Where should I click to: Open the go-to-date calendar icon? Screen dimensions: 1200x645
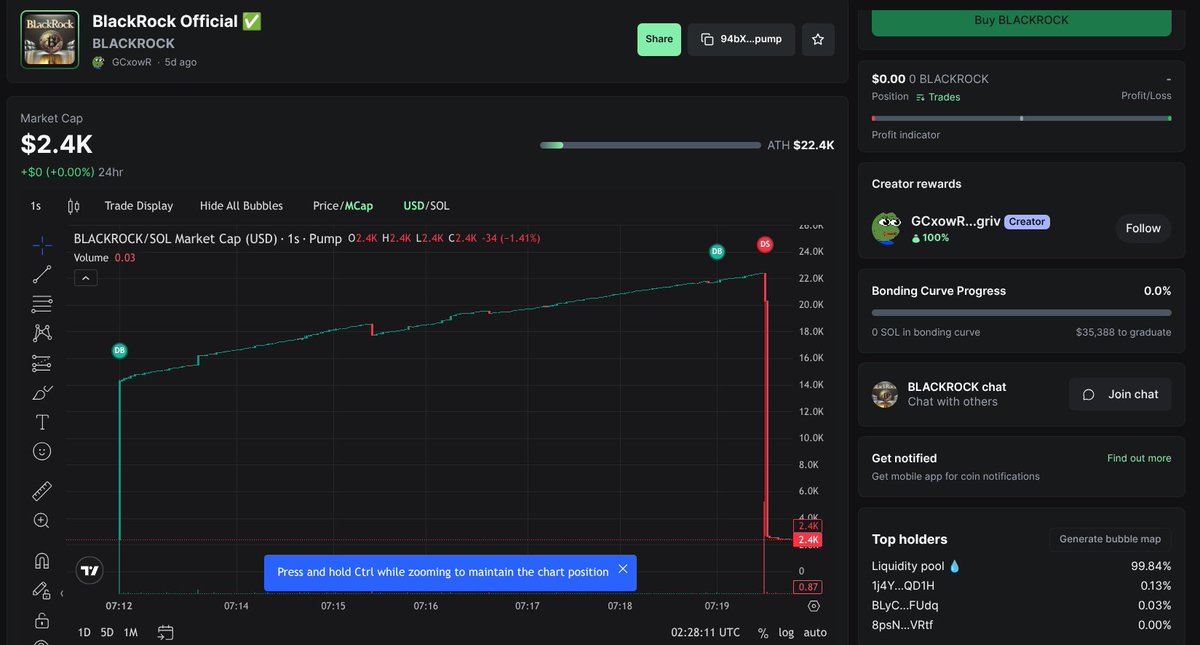click(x=166, y=632)
